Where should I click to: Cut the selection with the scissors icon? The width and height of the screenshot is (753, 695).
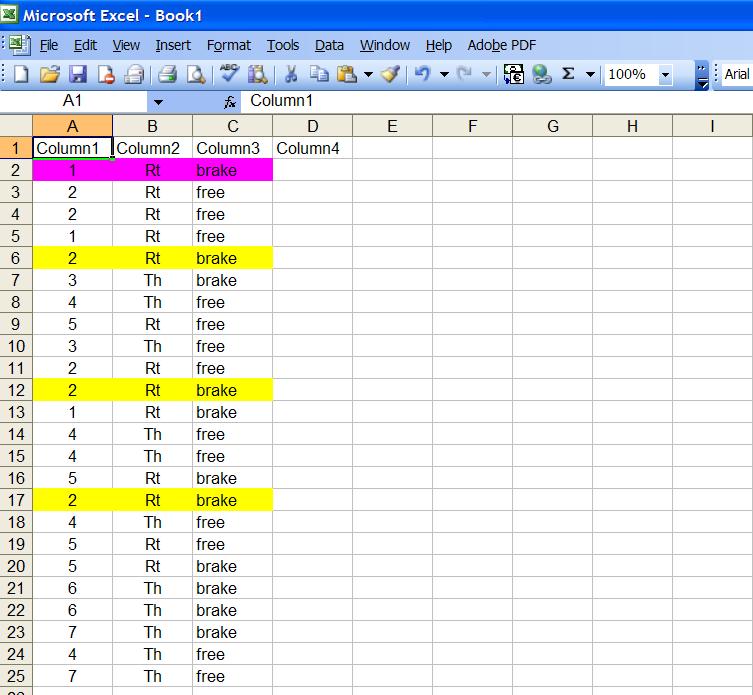point(291,74)
